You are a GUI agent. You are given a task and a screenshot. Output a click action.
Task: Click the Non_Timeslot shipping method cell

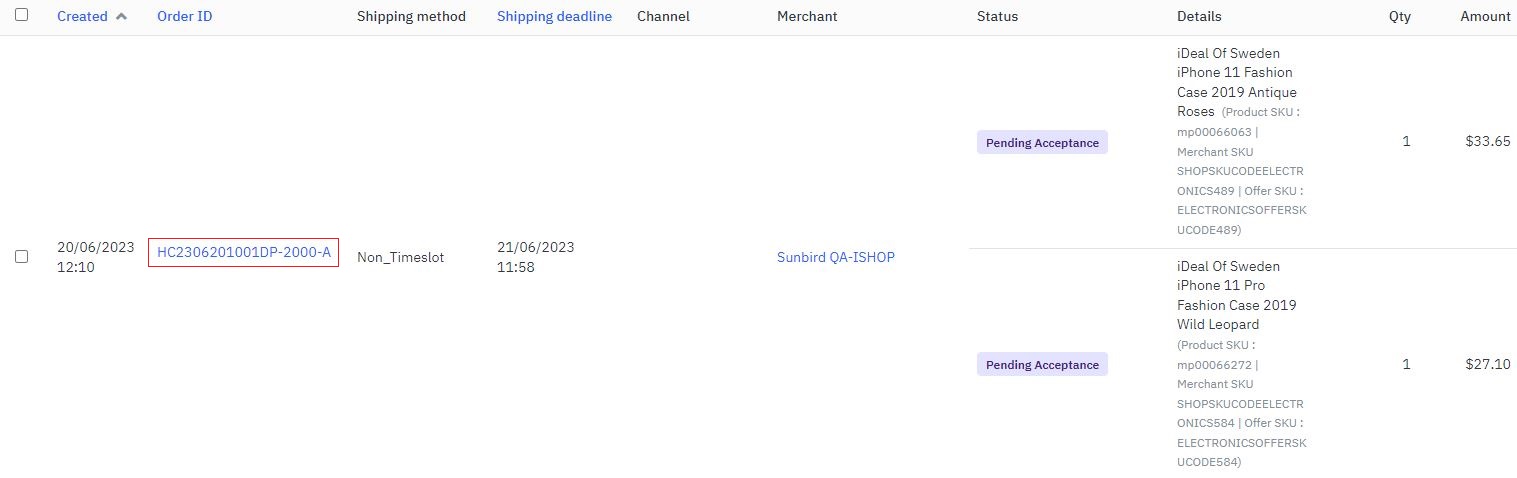pos(400,257)
